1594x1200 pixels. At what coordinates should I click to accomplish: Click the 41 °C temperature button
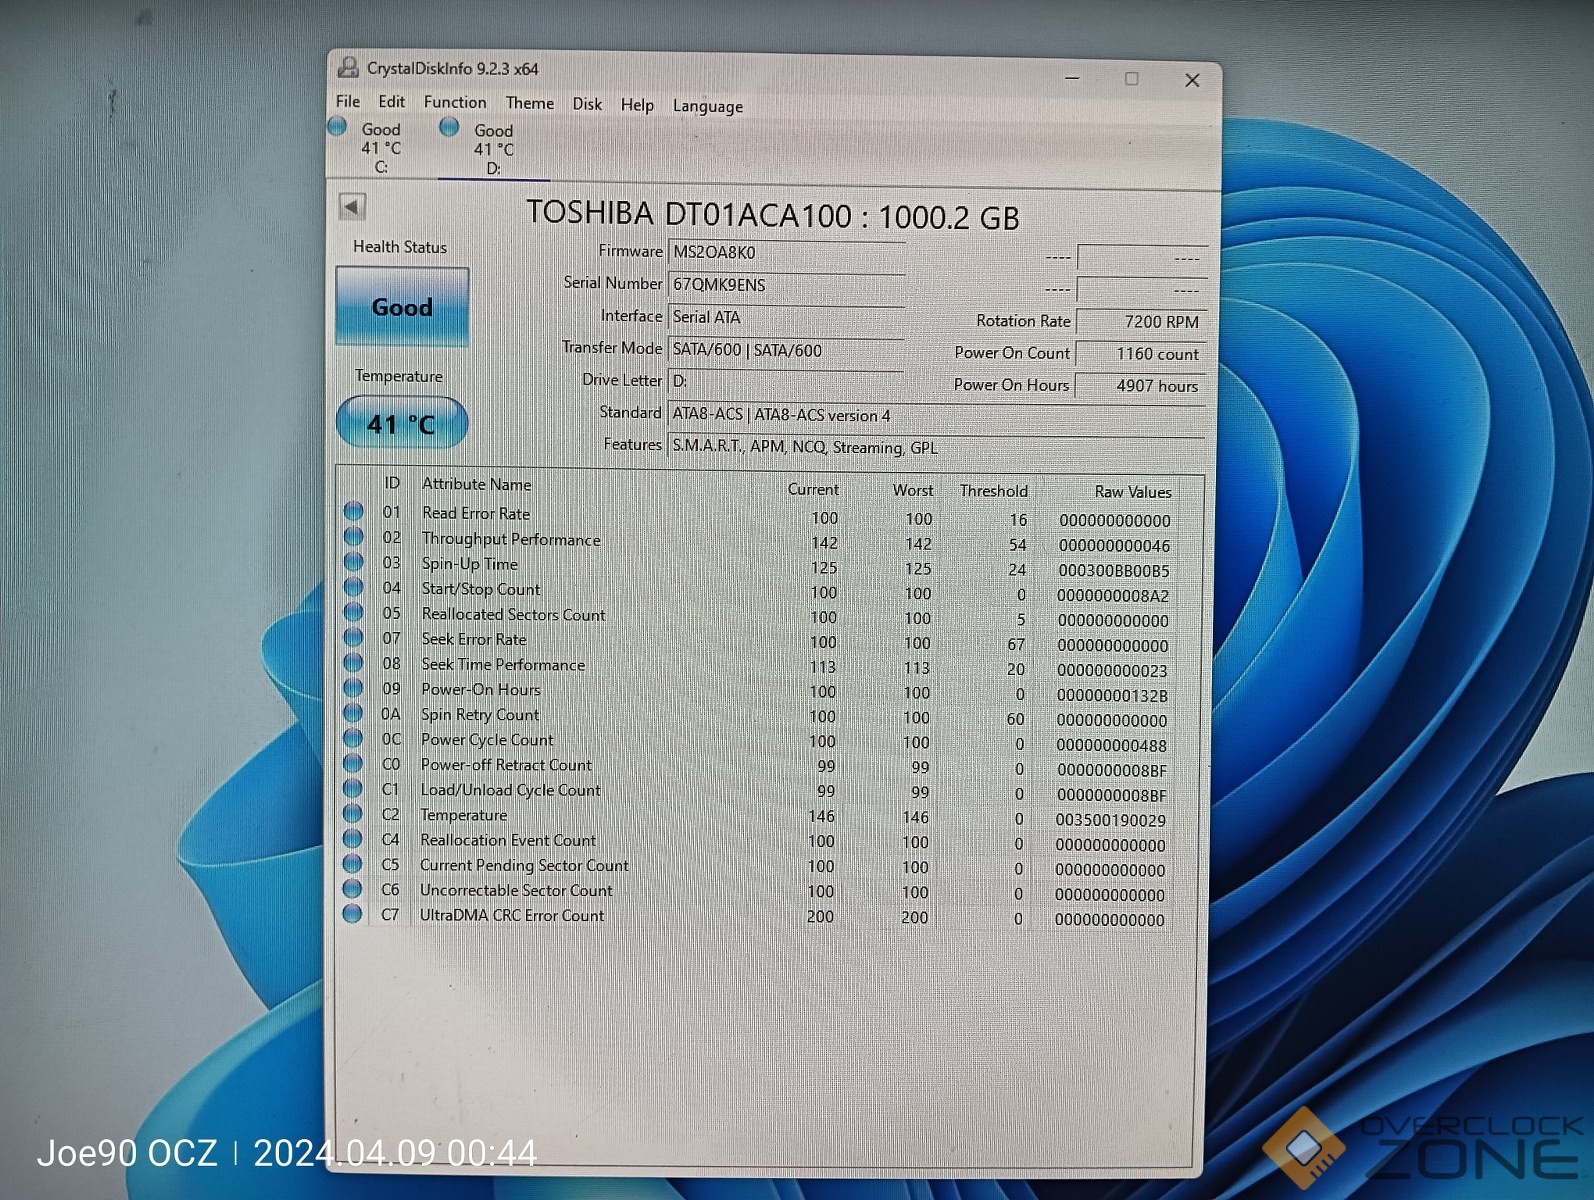tap(402, 423)
